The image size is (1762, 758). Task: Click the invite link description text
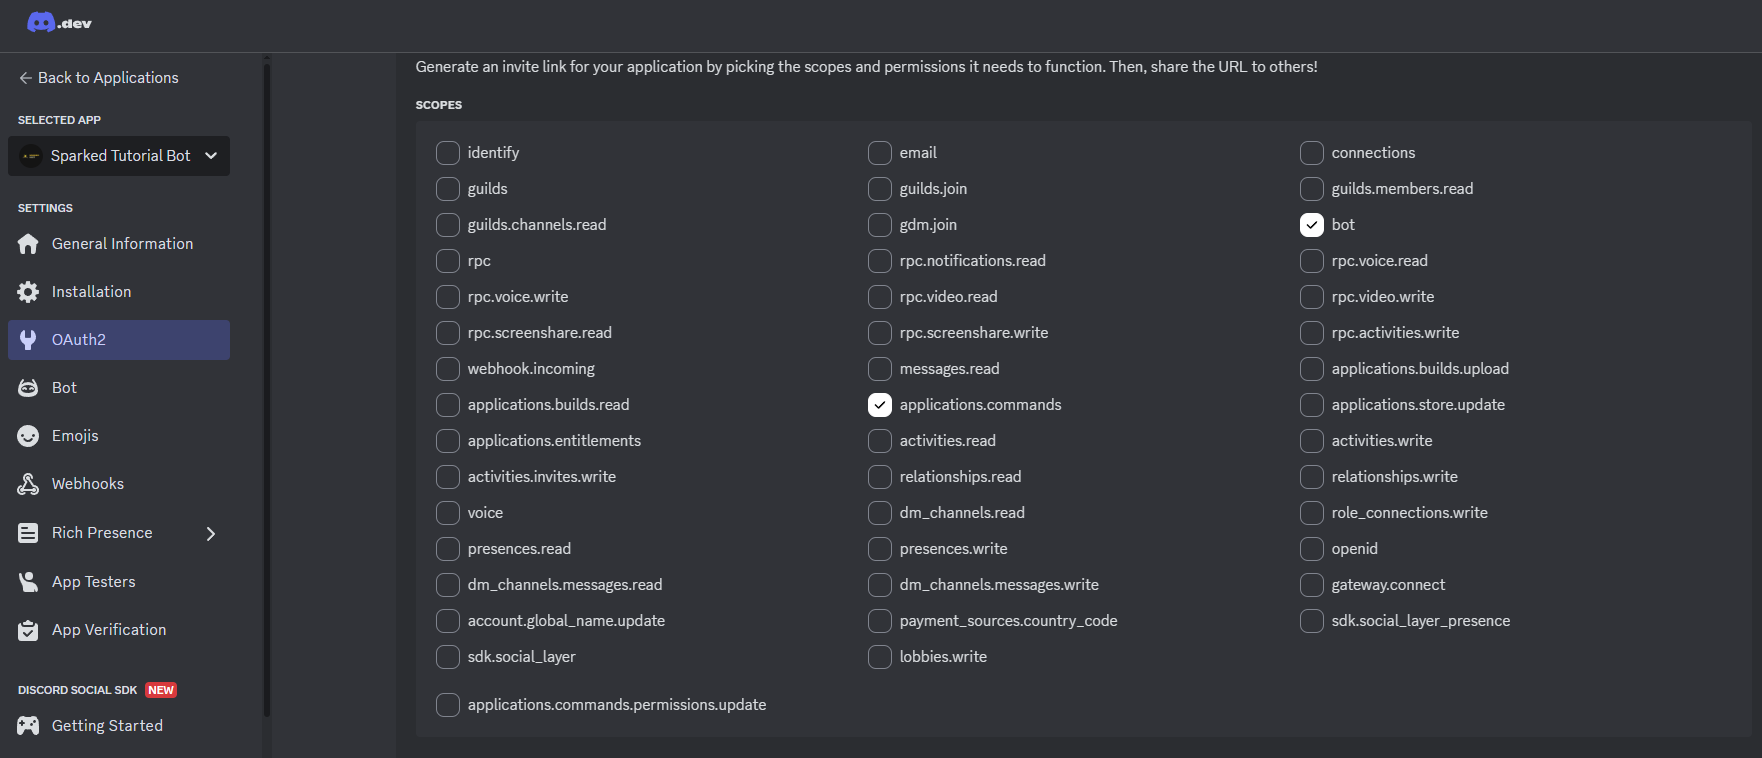[x=866, y=67]
